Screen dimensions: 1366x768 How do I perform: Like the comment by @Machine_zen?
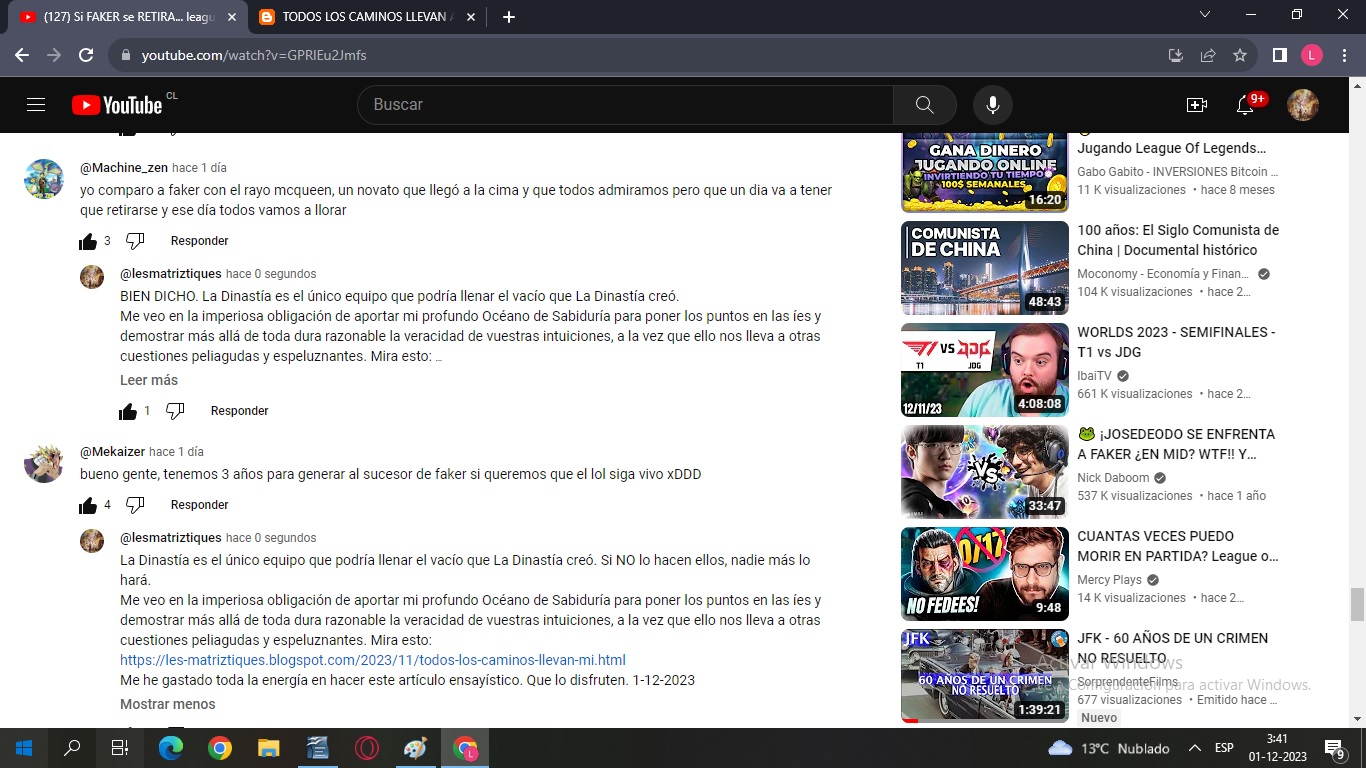pos(88,241)
